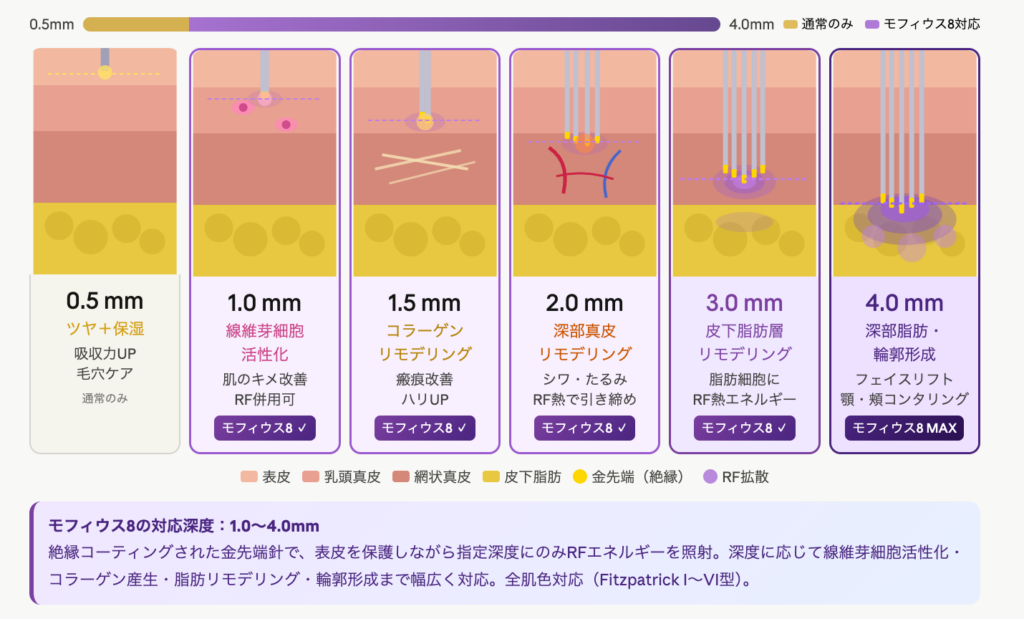Click the 通常のみ legend marker at top
The width and height of the screenshot is (1024, 619).
coord(790,24)
